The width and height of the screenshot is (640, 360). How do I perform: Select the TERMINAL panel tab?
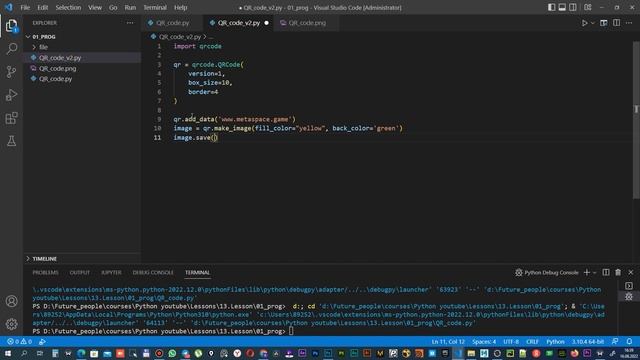tap(198, 273)
